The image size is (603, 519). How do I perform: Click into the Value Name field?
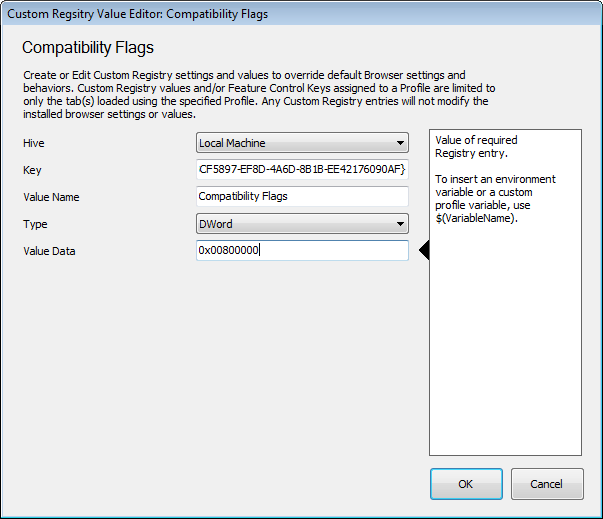(302, 196)
